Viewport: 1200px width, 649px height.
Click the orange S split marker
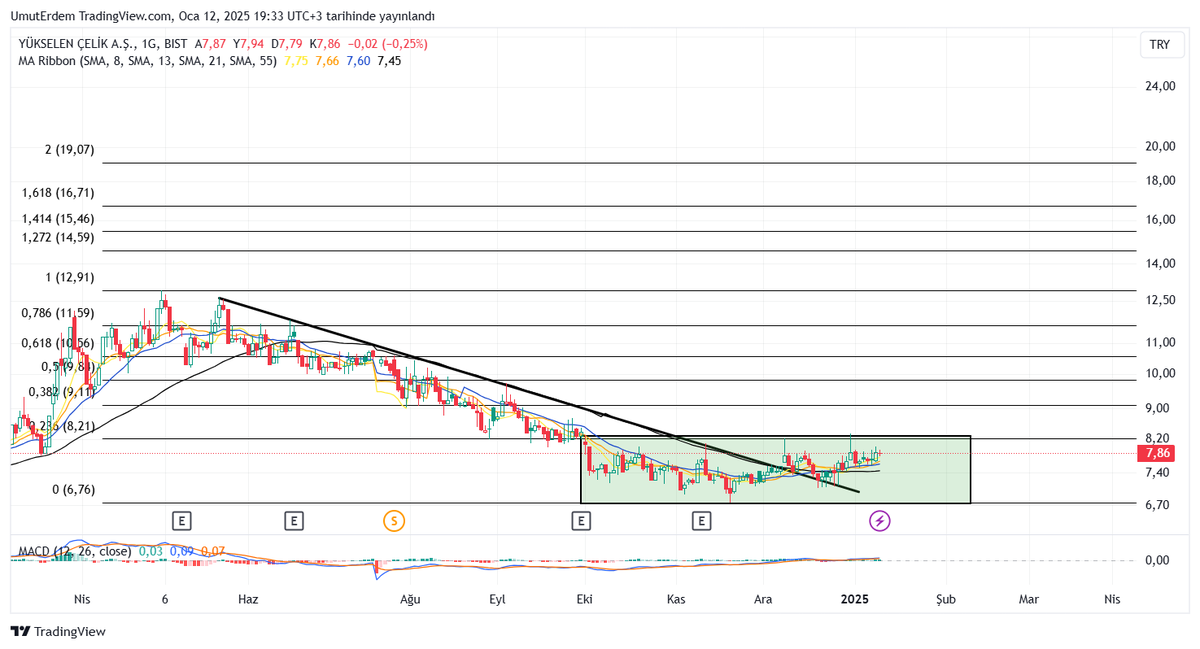(394, 520)
